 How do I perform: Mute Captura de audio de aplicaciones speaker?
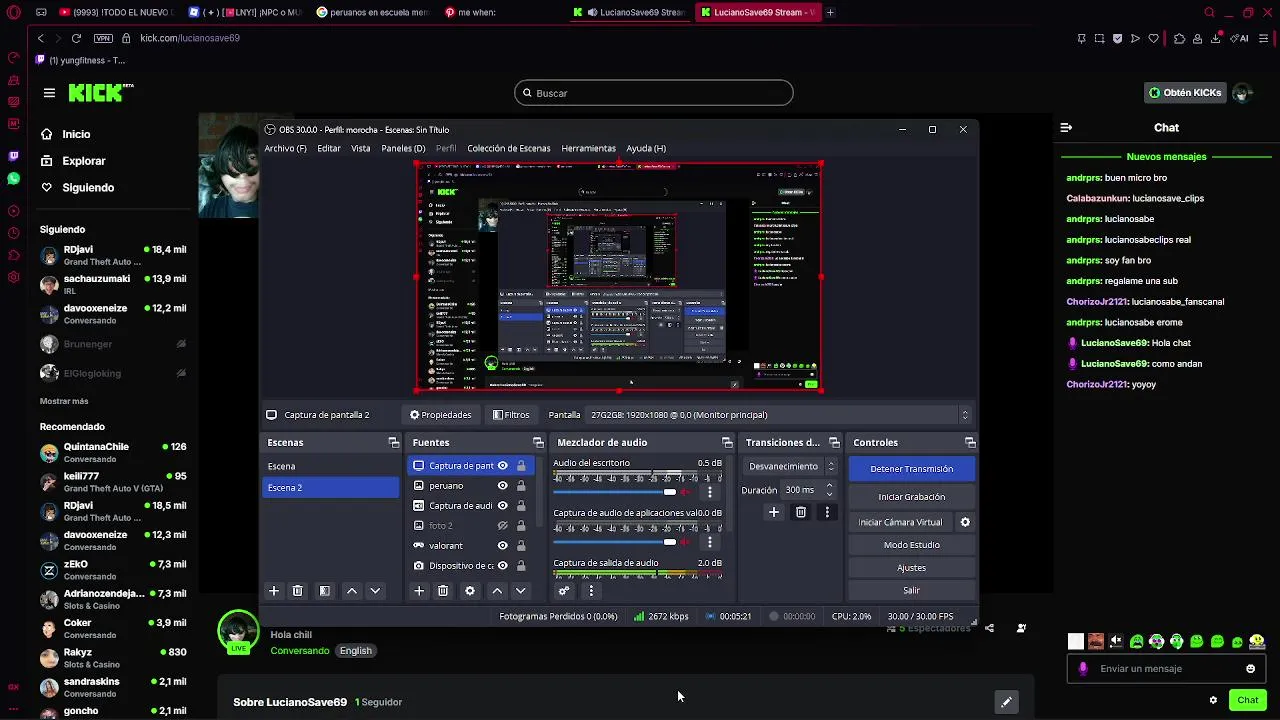(x=686, y=542)
